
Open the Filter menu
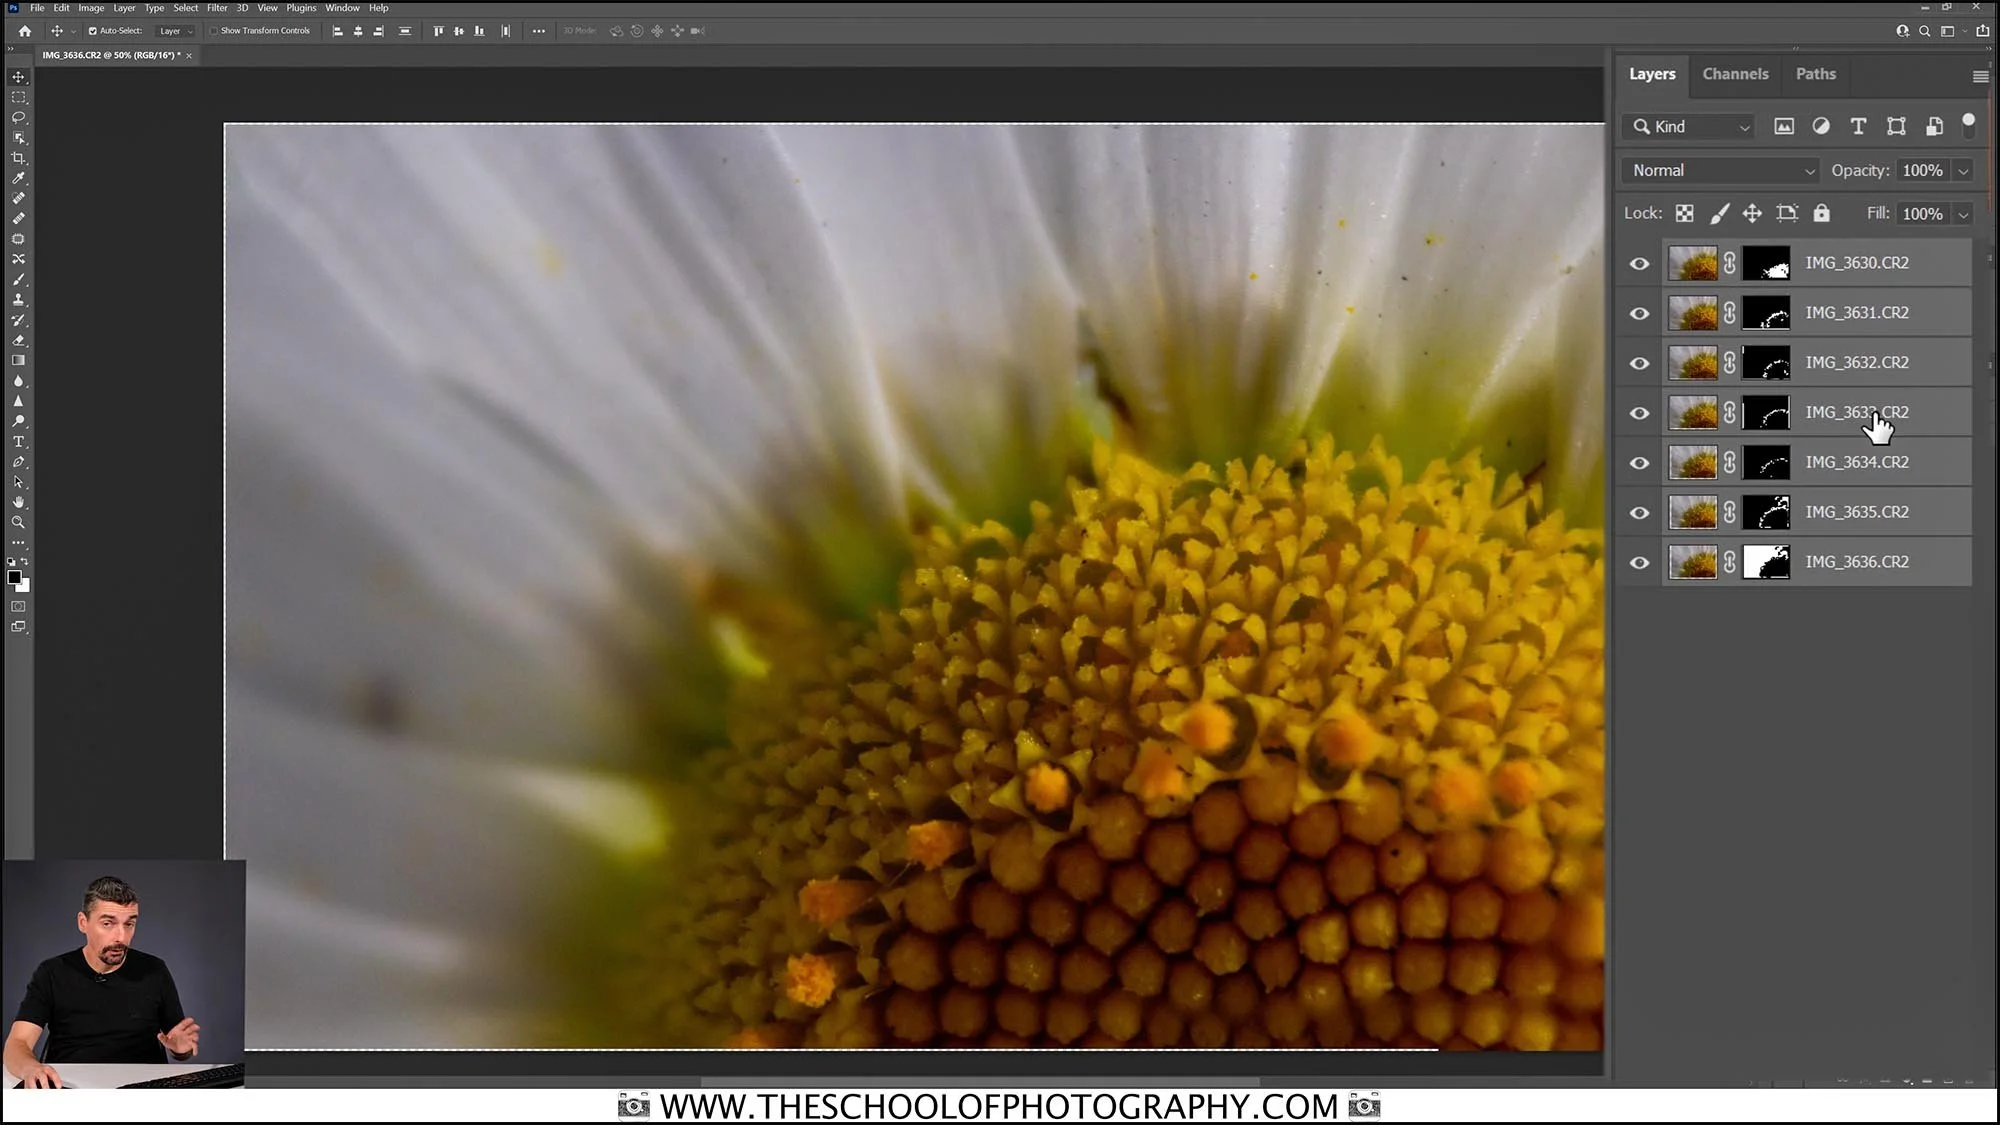217,7
